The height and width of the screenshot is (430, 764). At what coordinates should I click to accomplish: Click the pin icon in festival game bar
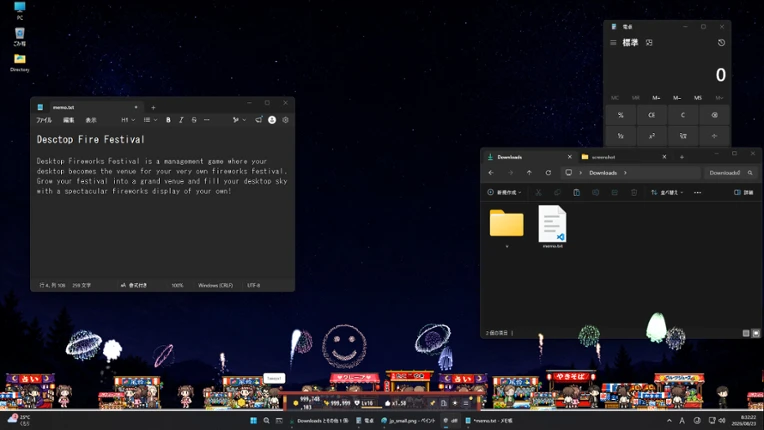point(432,403)
